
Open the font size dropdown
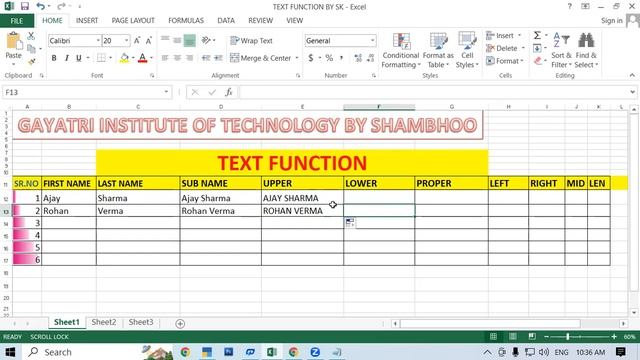pyautogui.click(x=127, y=40)
